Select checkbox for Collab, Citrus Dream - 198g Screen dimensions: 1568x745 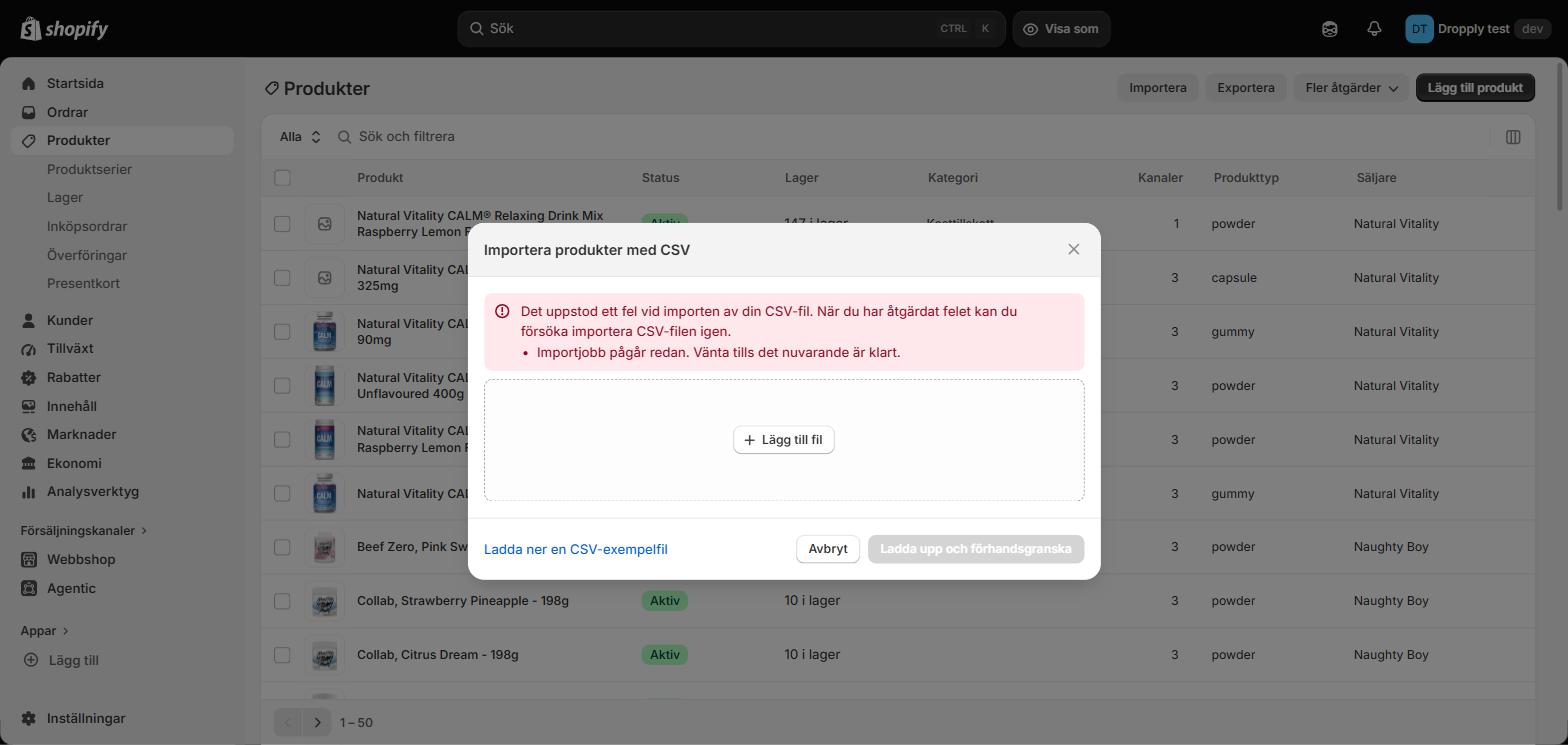click(282, 655)
